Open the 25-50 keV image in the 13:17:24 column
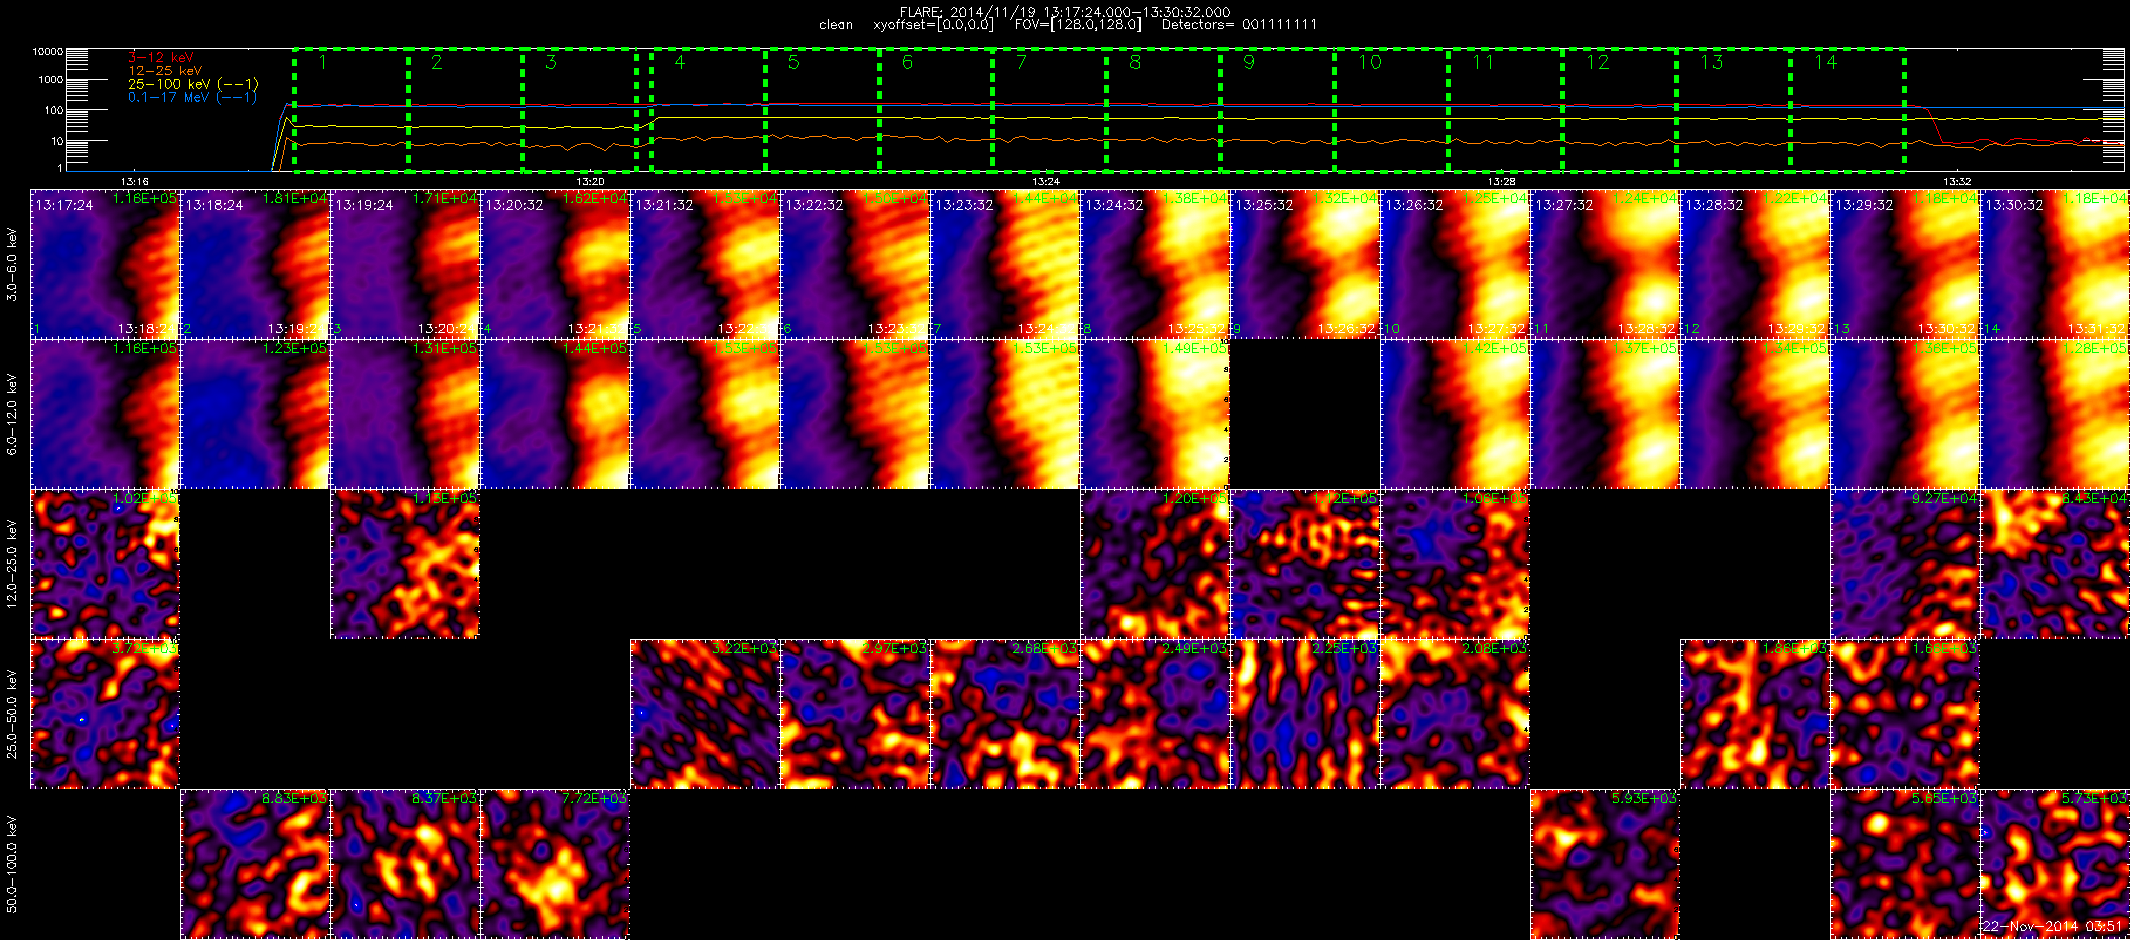This screenshot has height=940, width=2130. pyautogui.click(x=105, y=714)
